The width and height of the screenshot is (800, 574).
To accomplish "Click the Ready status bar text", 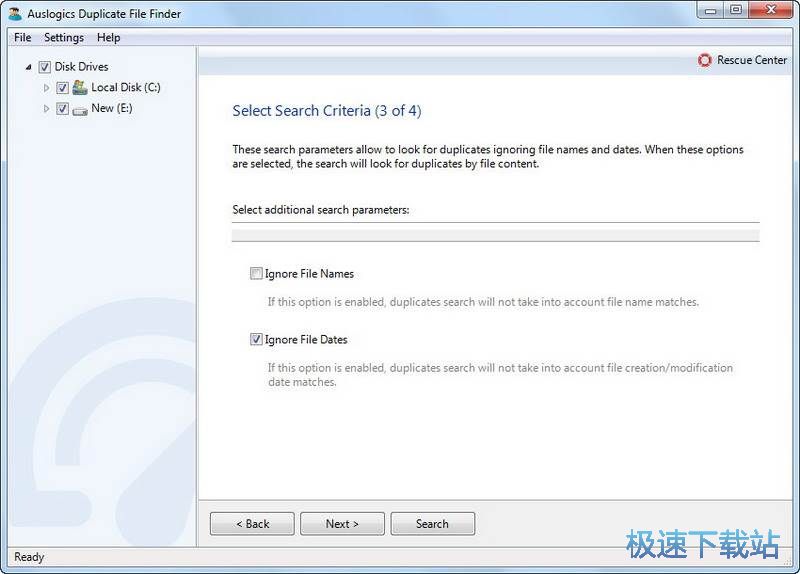I will (29, 557).
